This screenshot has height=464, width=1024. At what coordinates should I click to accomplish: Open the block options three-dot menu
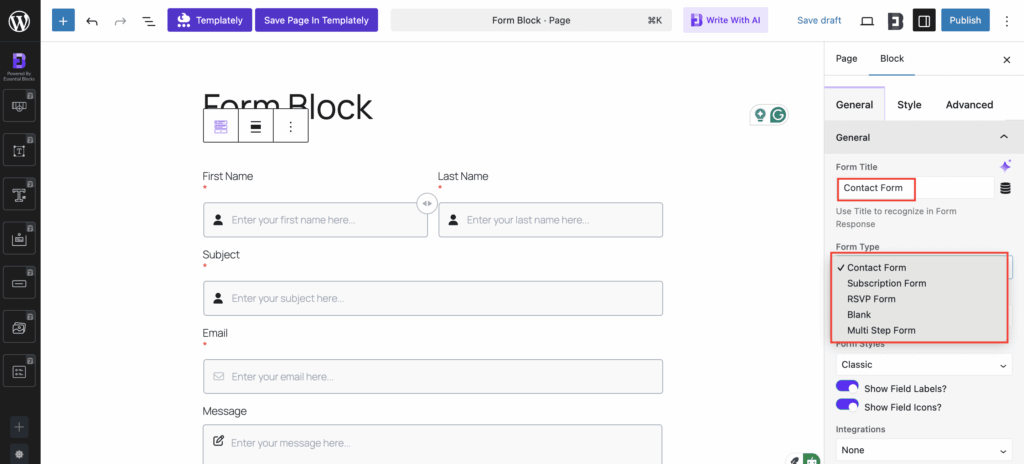pyautogui.click(x=291, y=126)
